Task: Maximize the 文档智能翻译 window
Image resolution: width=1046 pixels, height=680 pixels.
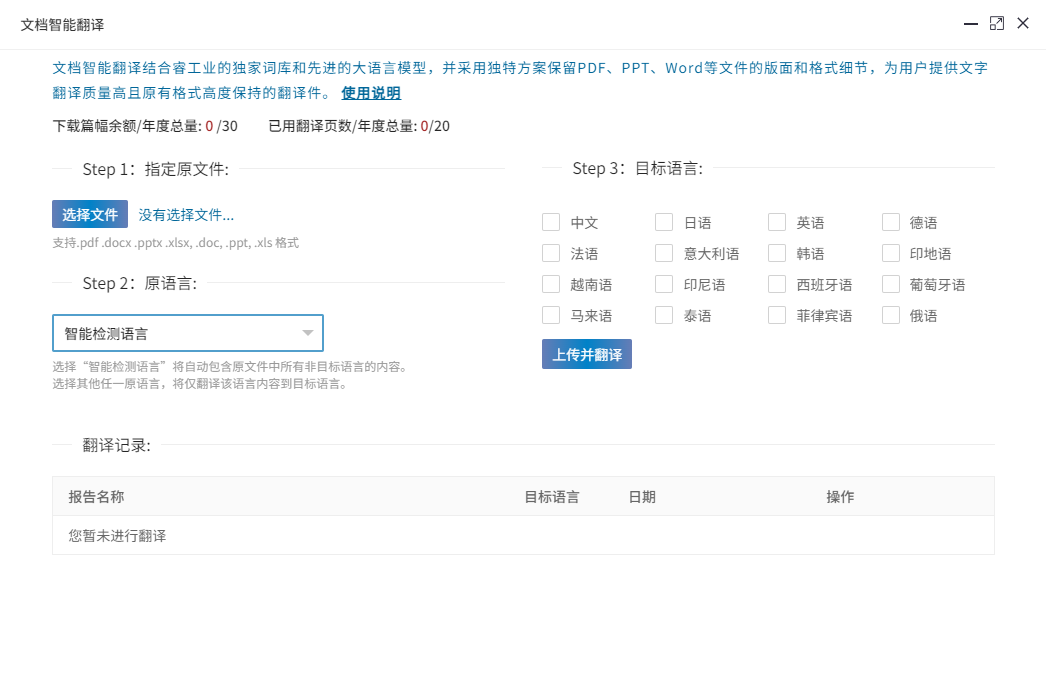Action: pos(996,23)
